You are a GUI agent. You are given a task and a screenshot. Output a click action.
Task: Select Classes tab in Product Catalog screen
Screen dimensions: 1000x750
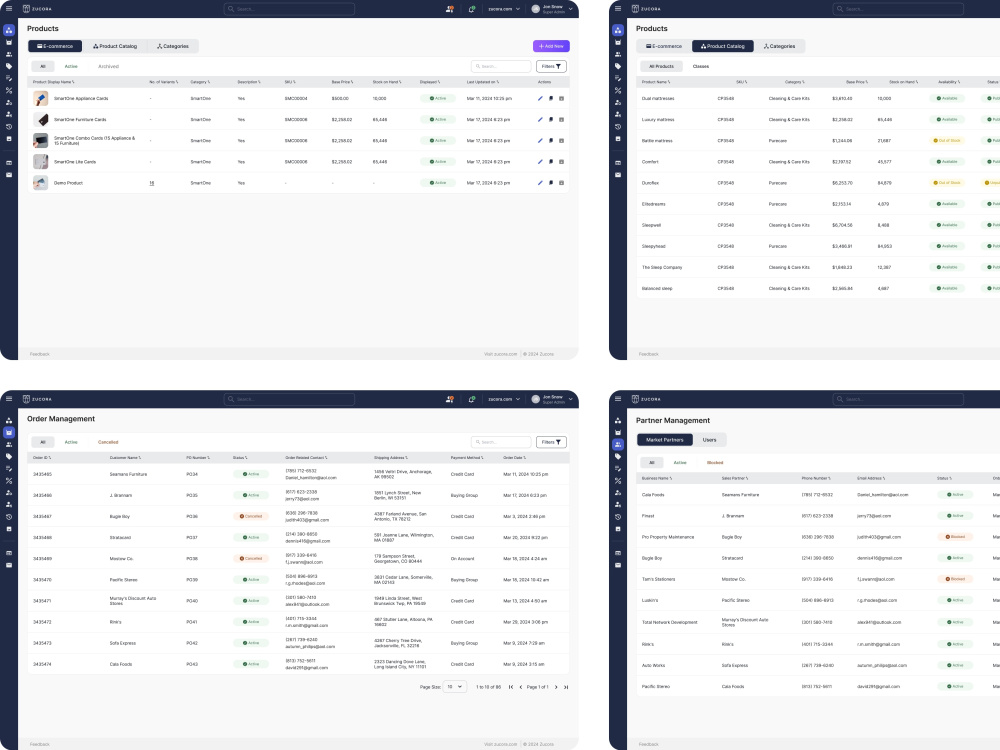701,66
